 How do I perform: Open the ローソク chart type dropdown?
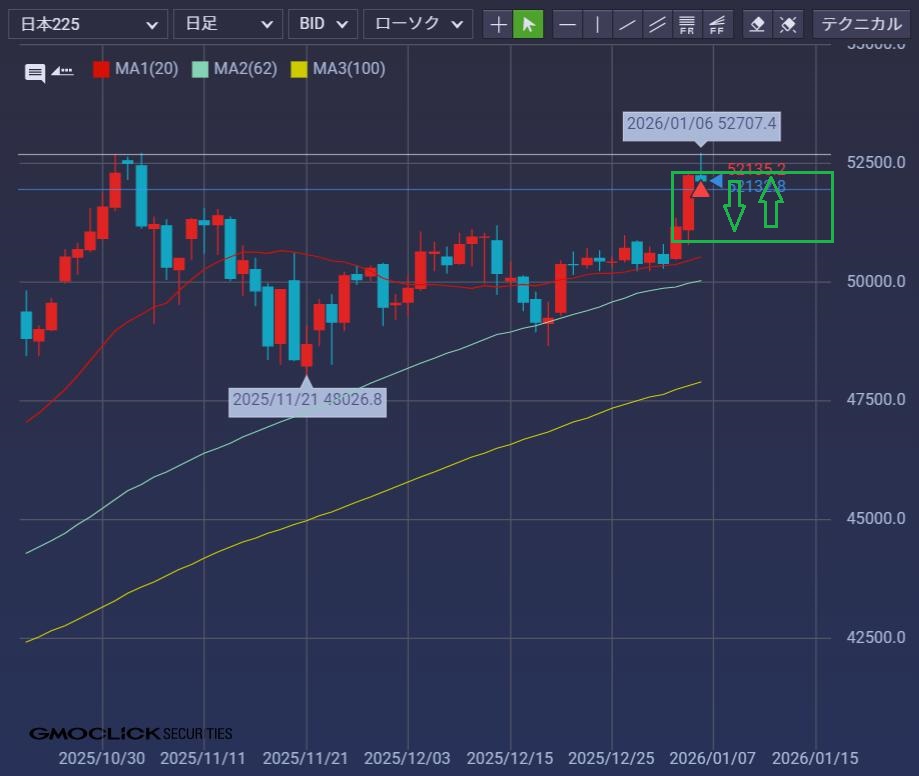pos(417,24)
